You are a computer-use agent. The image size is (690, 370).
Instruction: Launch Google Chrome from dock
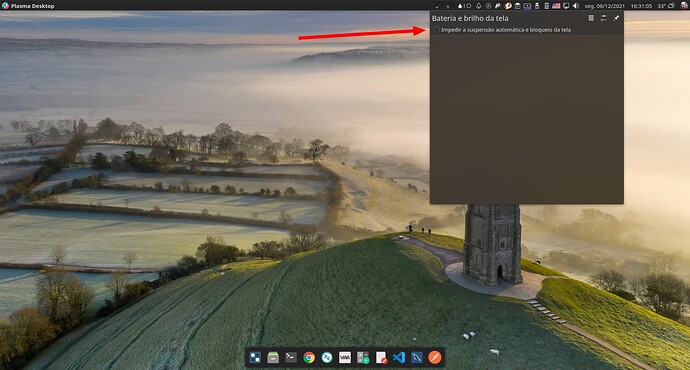309,357
